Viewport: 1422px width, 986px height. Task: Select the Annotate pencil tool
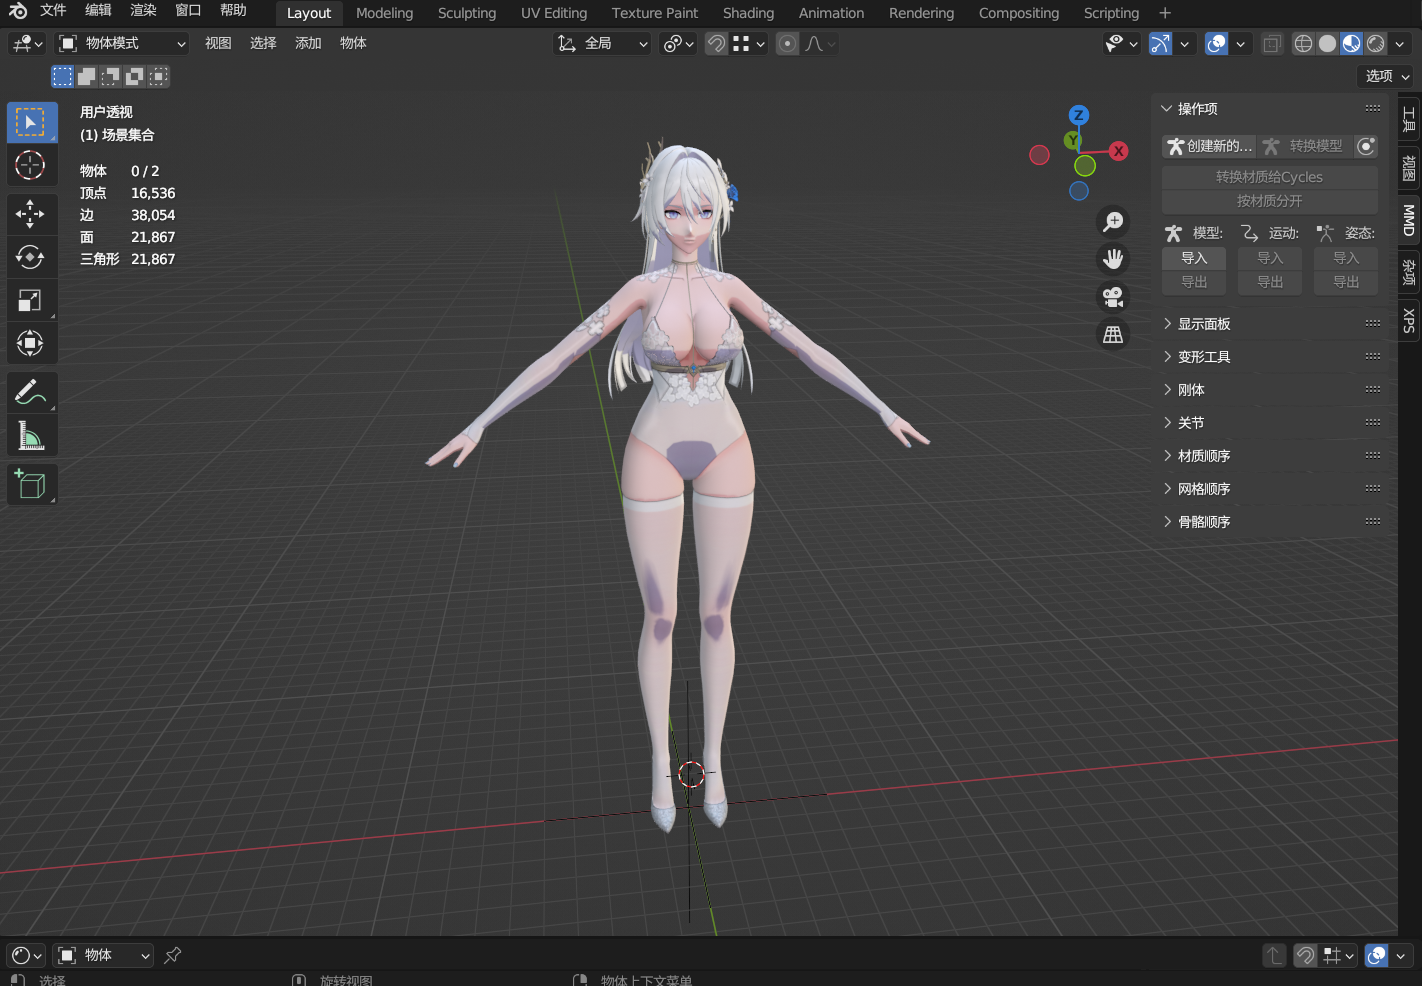coord(30,392)
